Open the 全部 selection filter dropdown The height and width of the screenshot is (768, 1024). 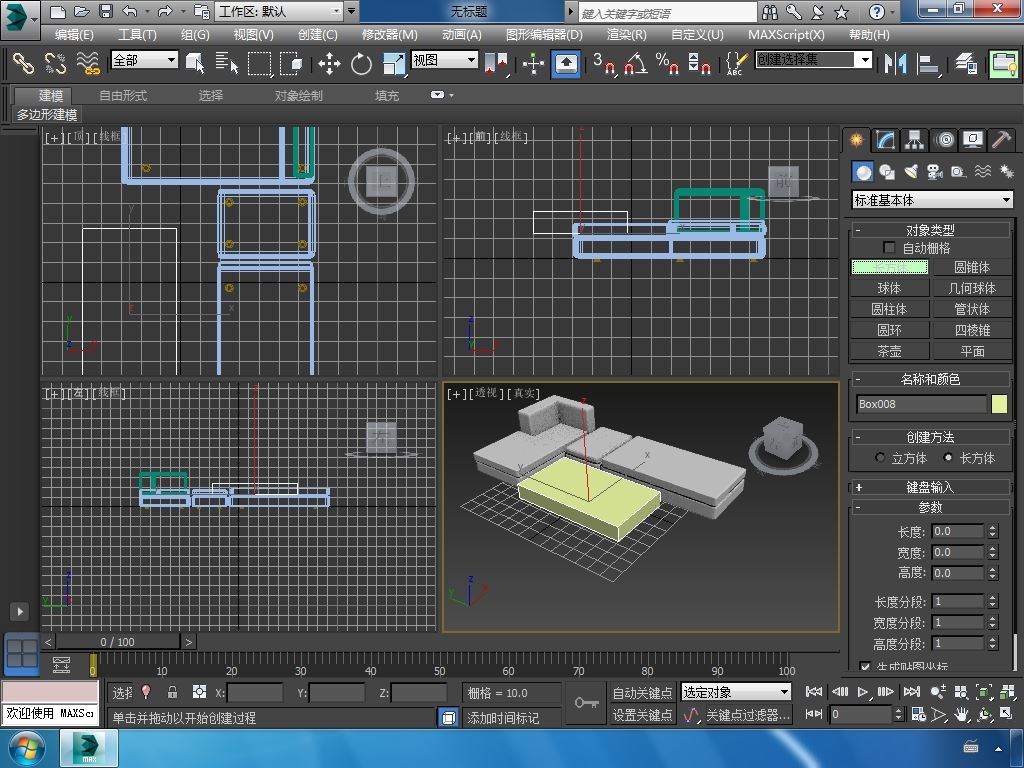144,60
